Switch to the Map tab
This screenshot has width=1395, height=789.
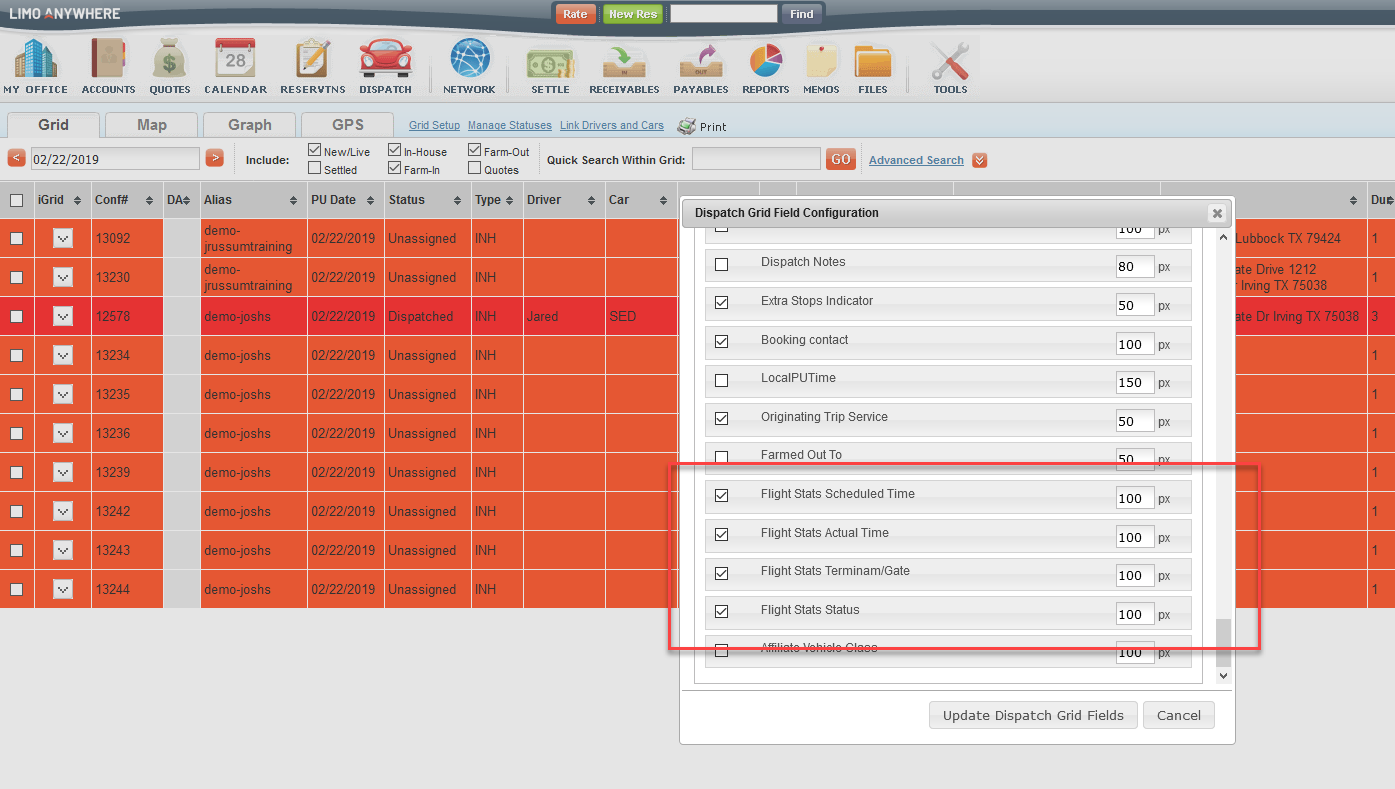coord(152,125)
